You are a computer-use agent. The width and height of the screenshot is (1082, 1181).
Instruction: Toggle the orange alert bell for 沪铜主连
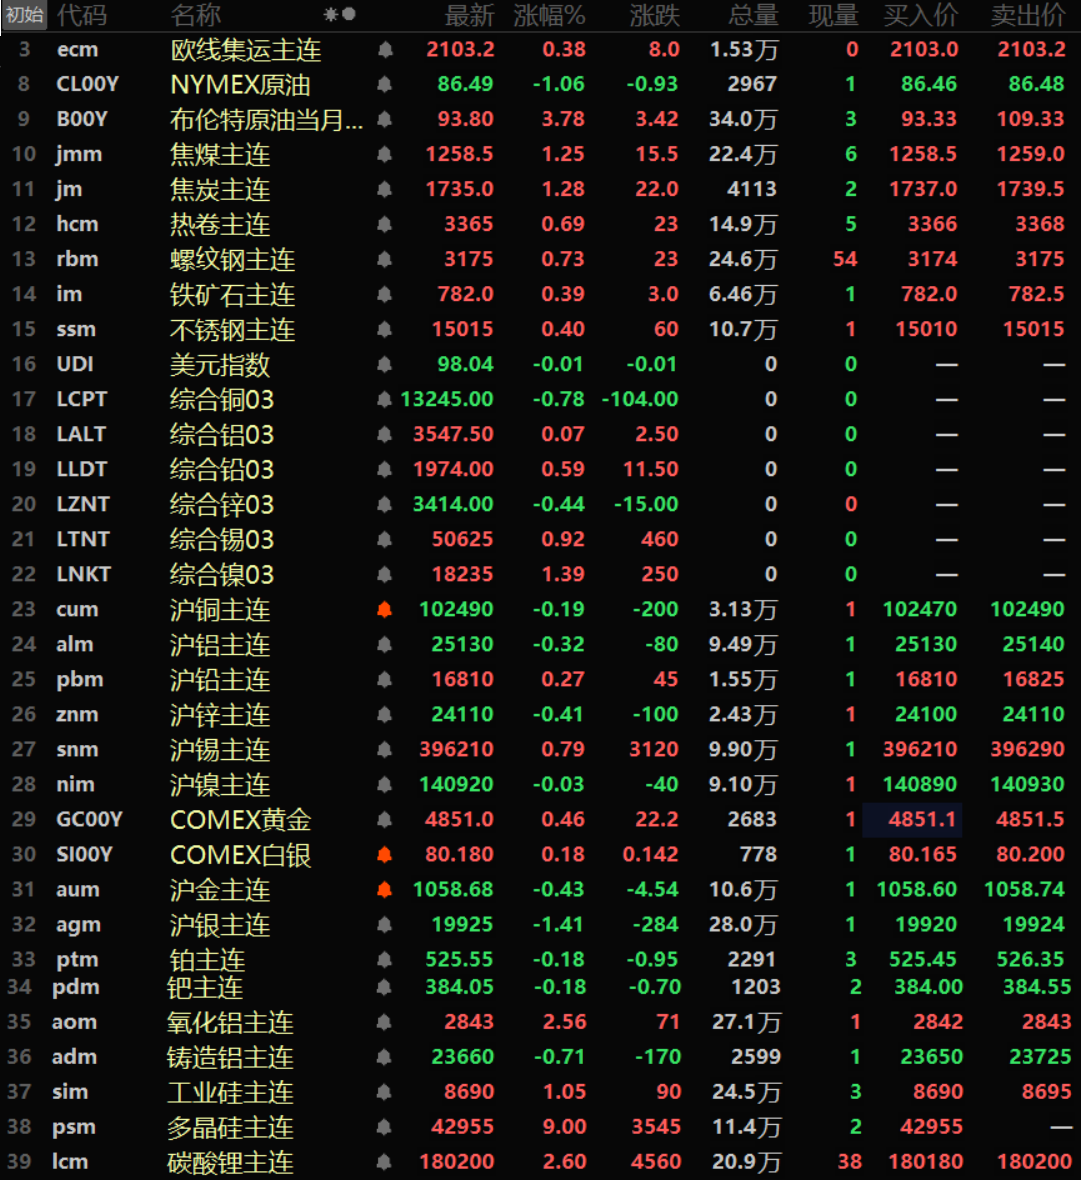[x=384, y=610]
